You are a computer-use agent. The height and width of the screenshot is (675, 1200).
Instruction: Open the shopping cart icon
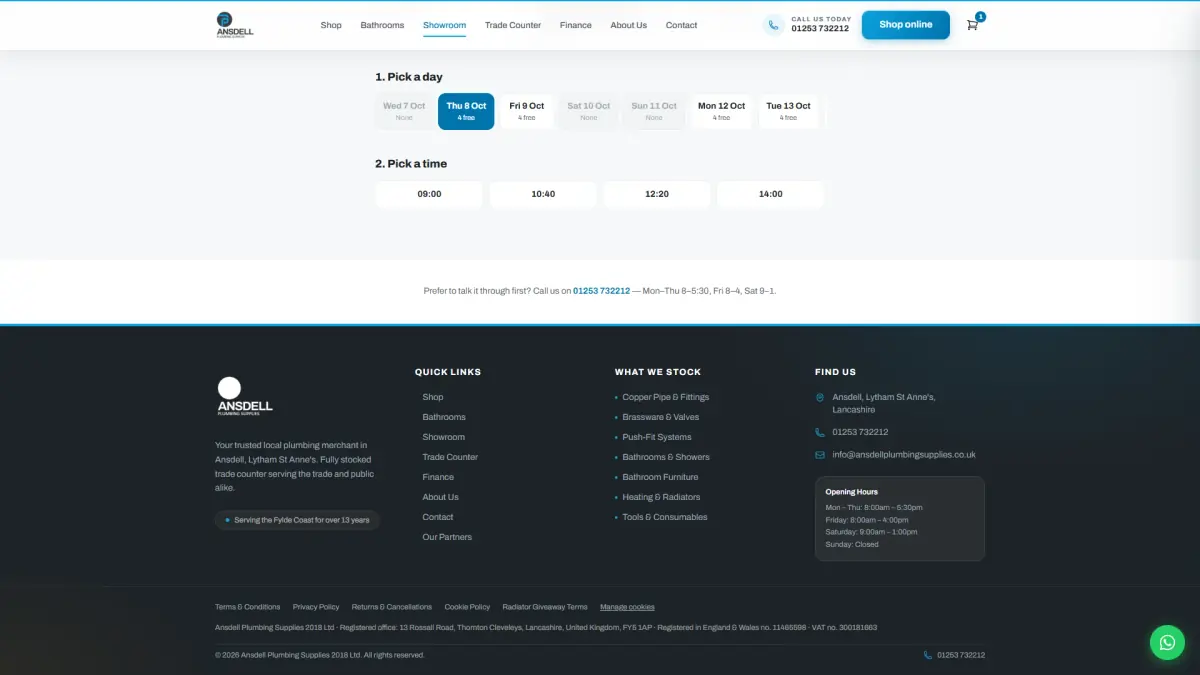pos(972,25)
